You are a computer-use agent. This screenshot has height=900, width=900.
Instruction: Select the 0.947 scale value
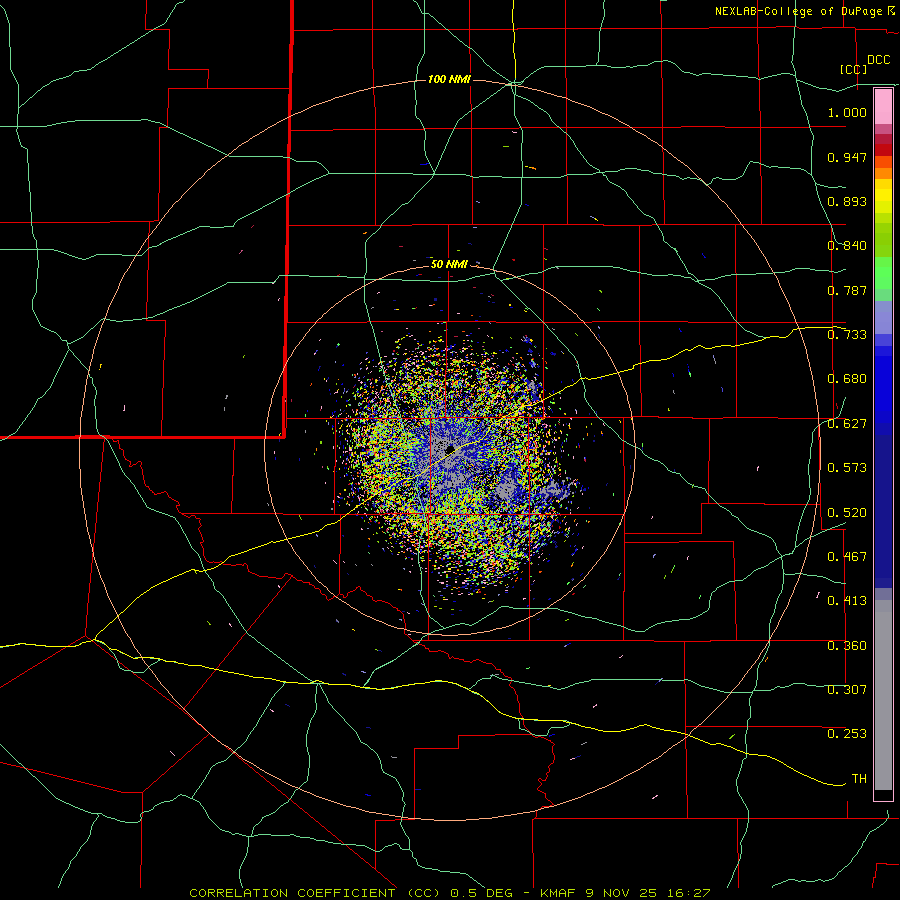point(847,157)
